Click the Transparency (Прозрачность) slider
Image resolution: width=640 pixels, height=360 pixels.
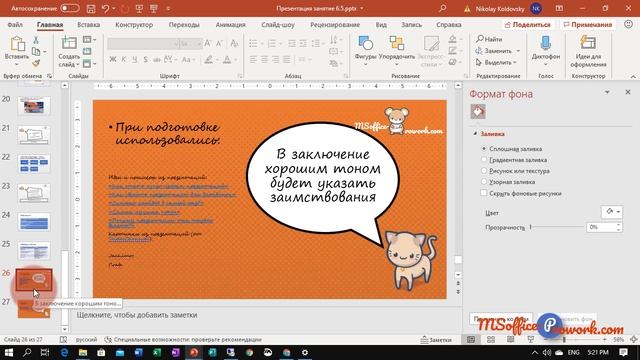click(557, 227)
